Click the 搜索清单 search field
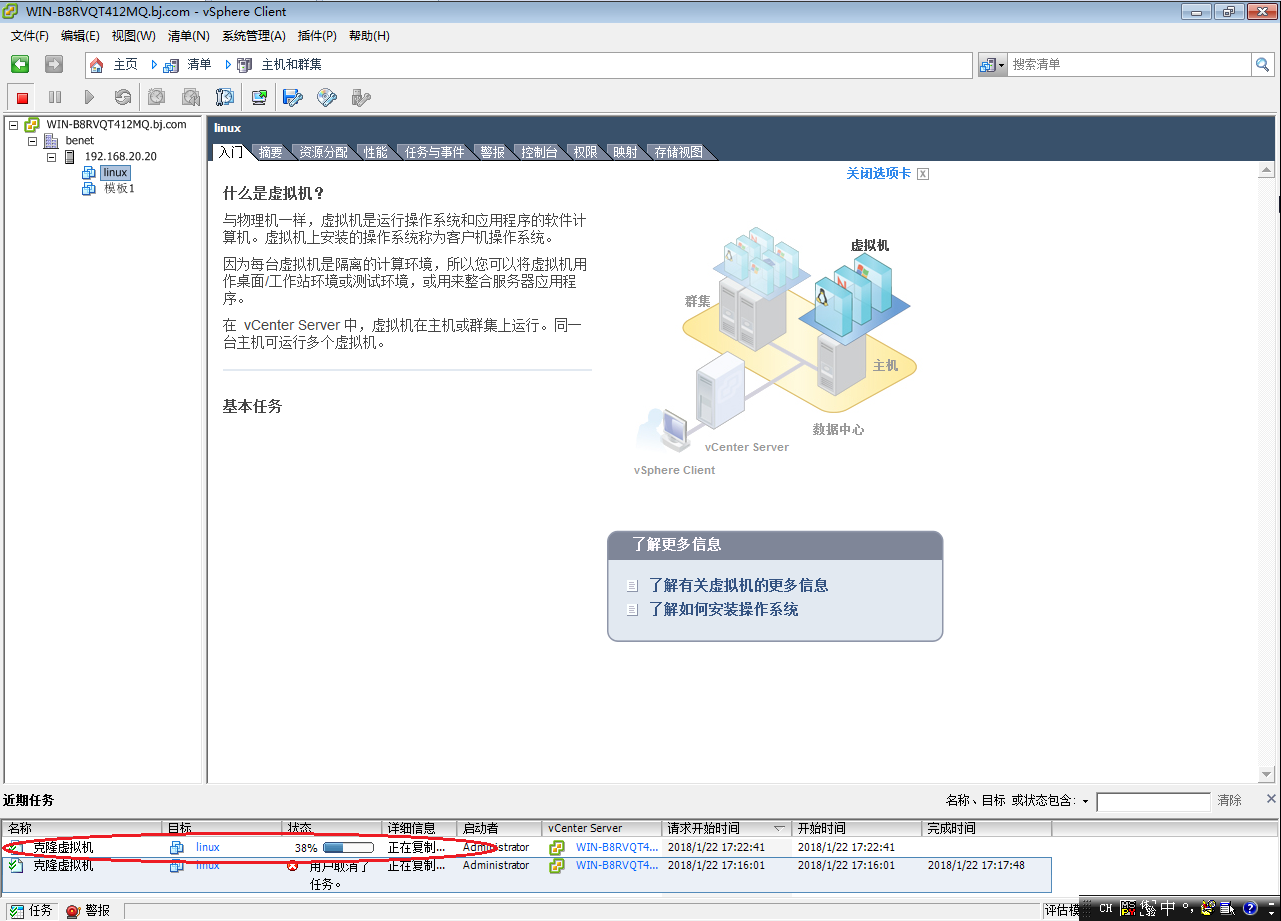Screen dimensions: 1281x921 coord(1129,64)
